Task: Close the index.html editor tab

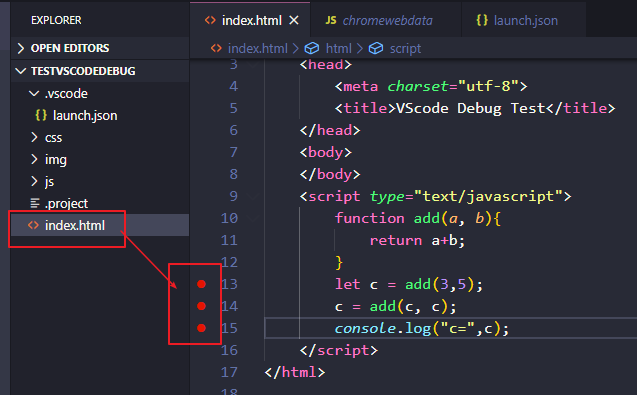Action: [x=294, y=20]
